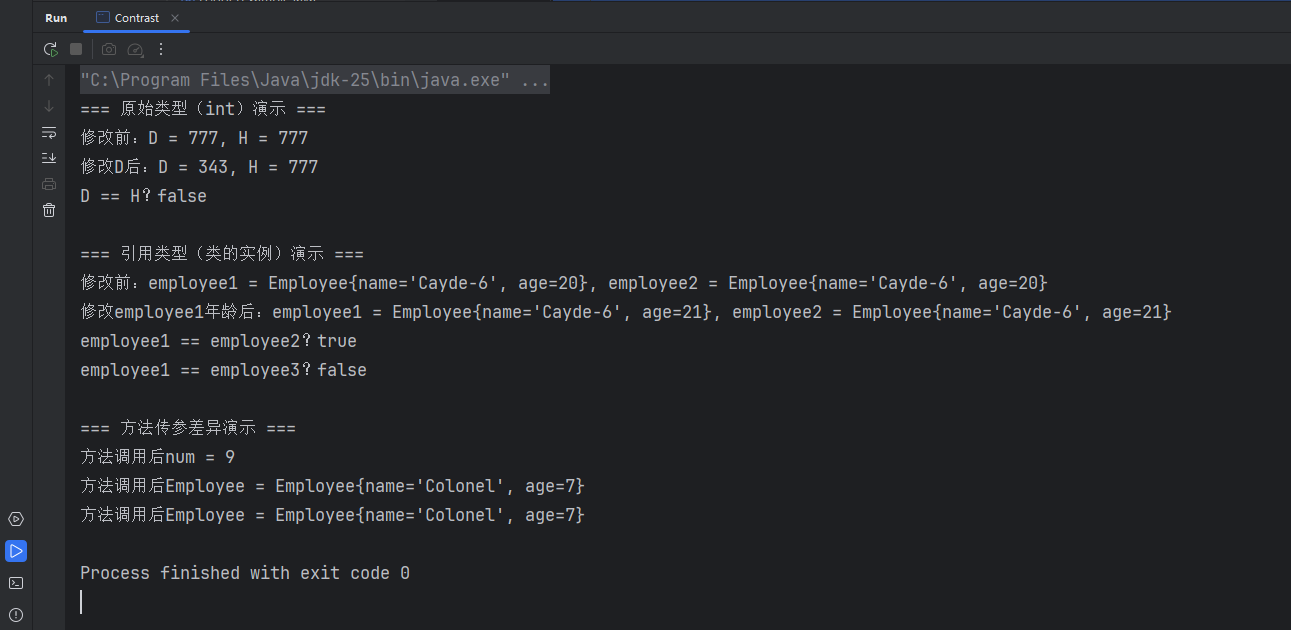This screenshot has width=1291, height=630.
Task: Open the Problems tool window icon
Action: click(16, 615)
